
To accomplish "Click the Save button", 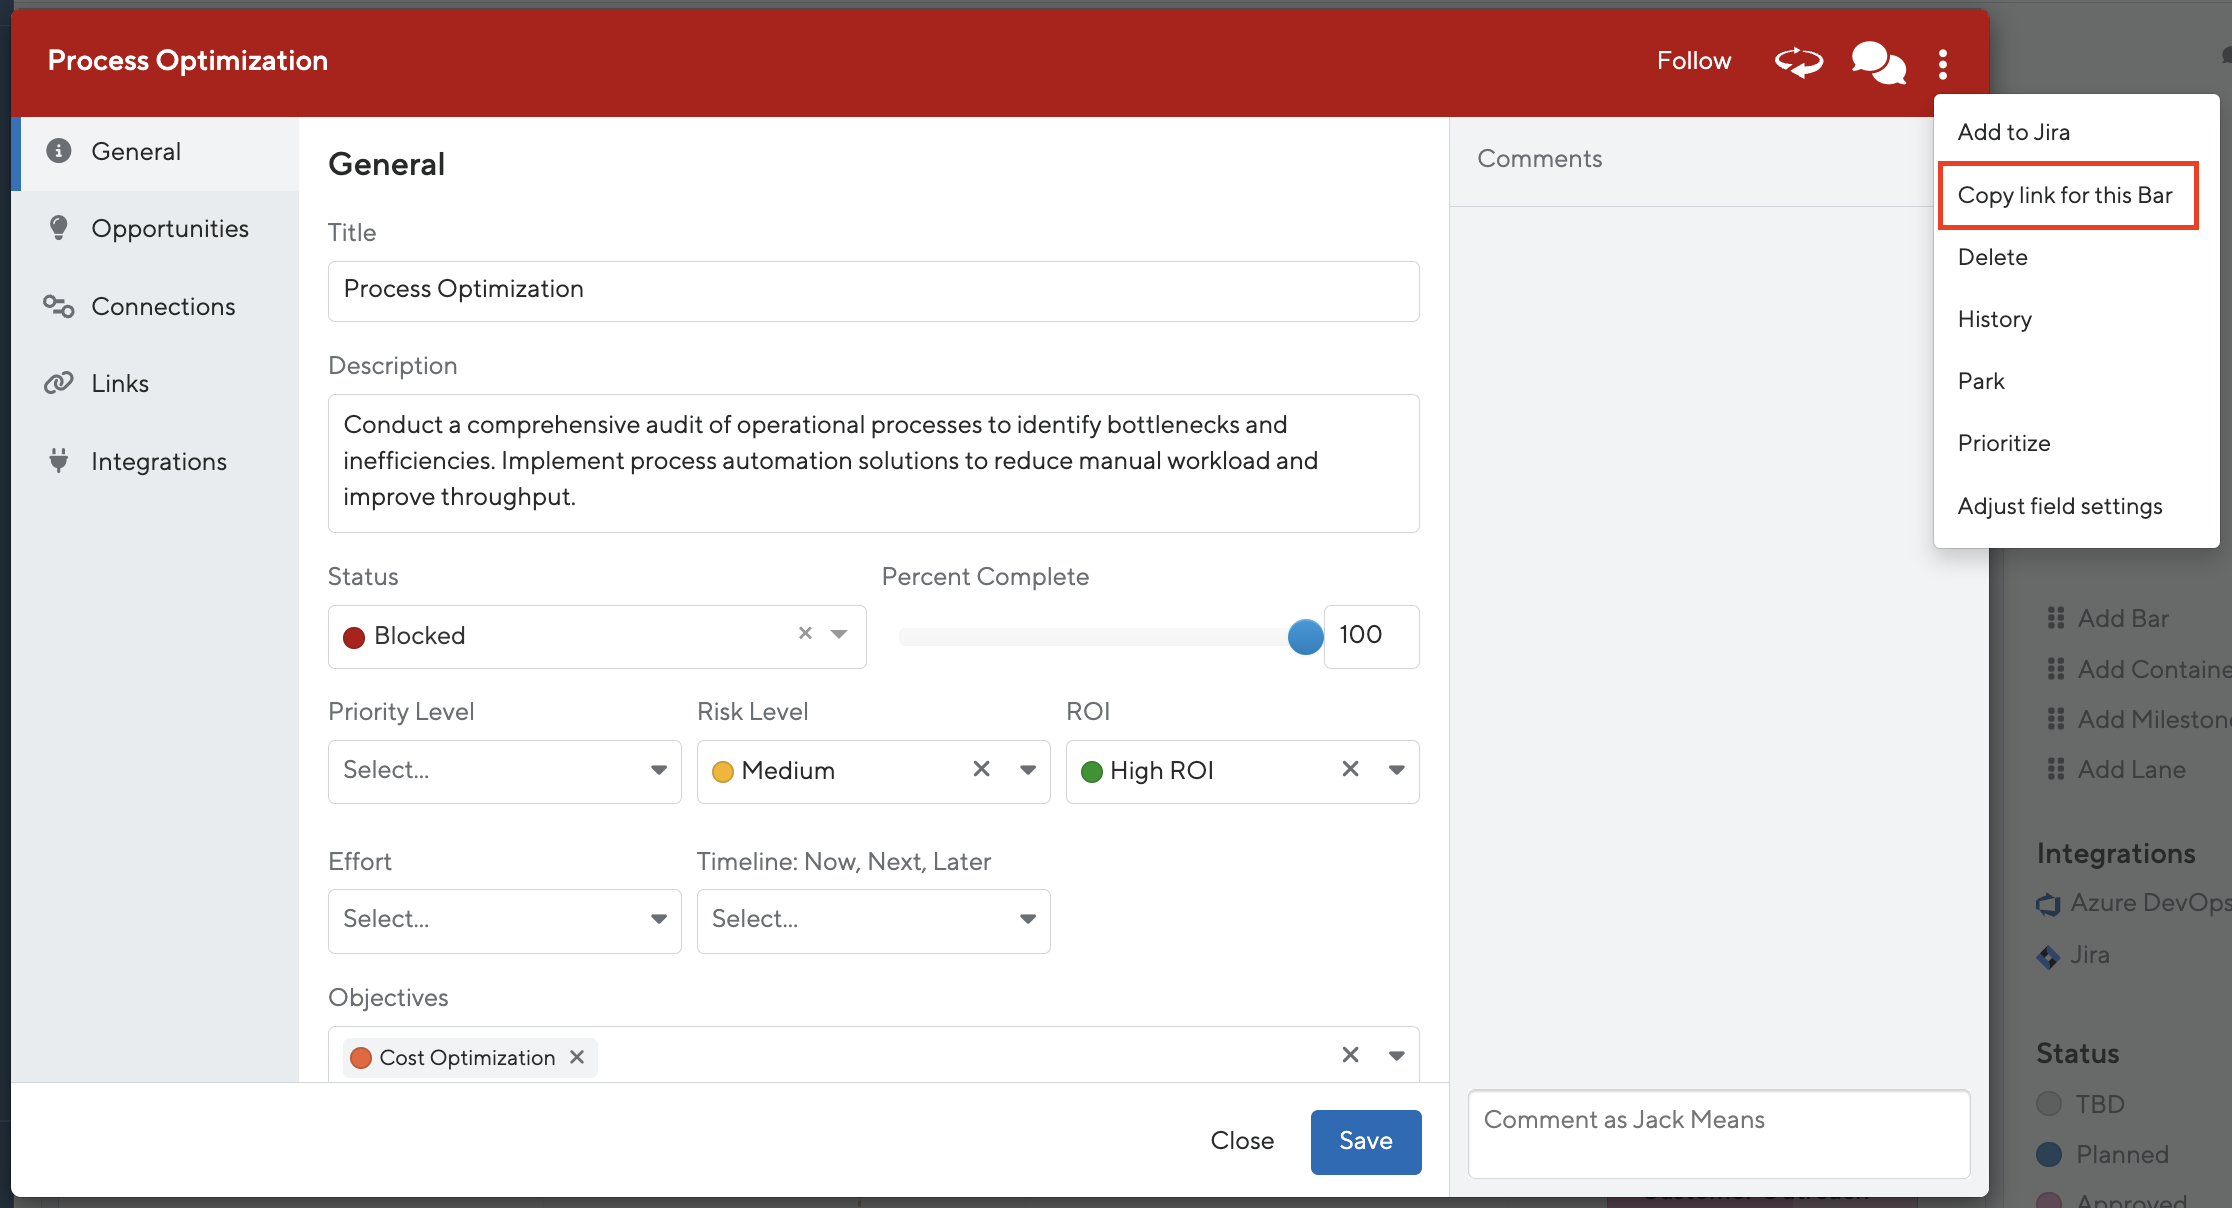I will tap(1365, 1141).
